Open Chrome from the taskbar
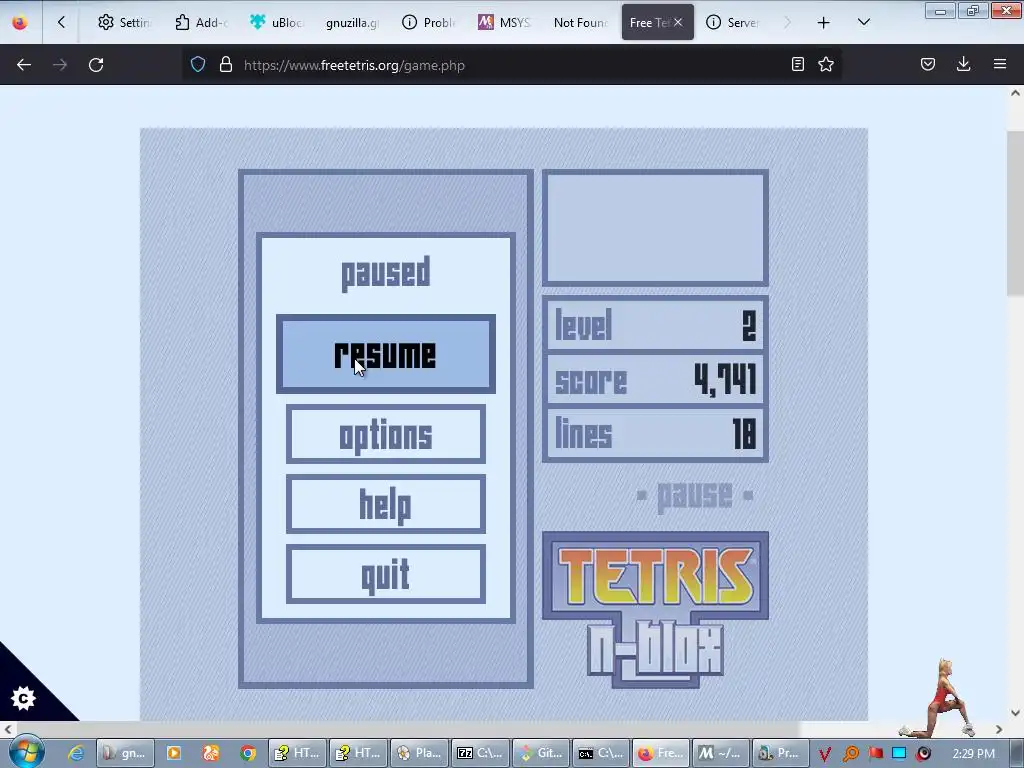The width and height of the screenshot is (1024, 768). tap(248, 754)
